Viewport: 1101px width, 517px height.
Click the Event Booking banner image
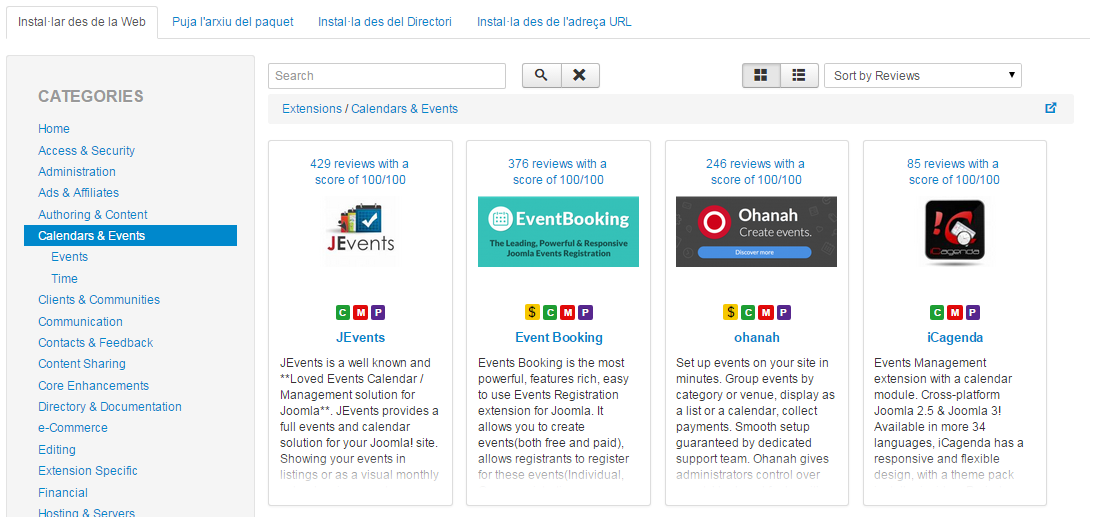[558, 231]
